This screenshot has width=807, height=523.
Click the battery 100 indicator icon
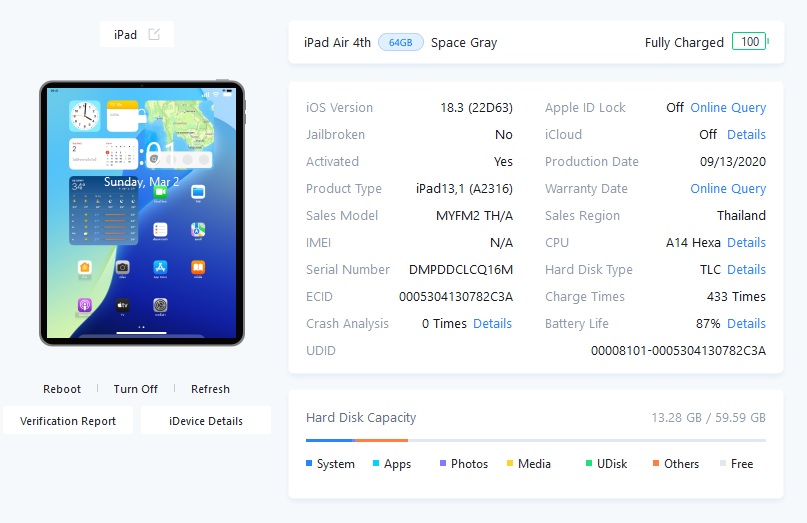(750, 42)
